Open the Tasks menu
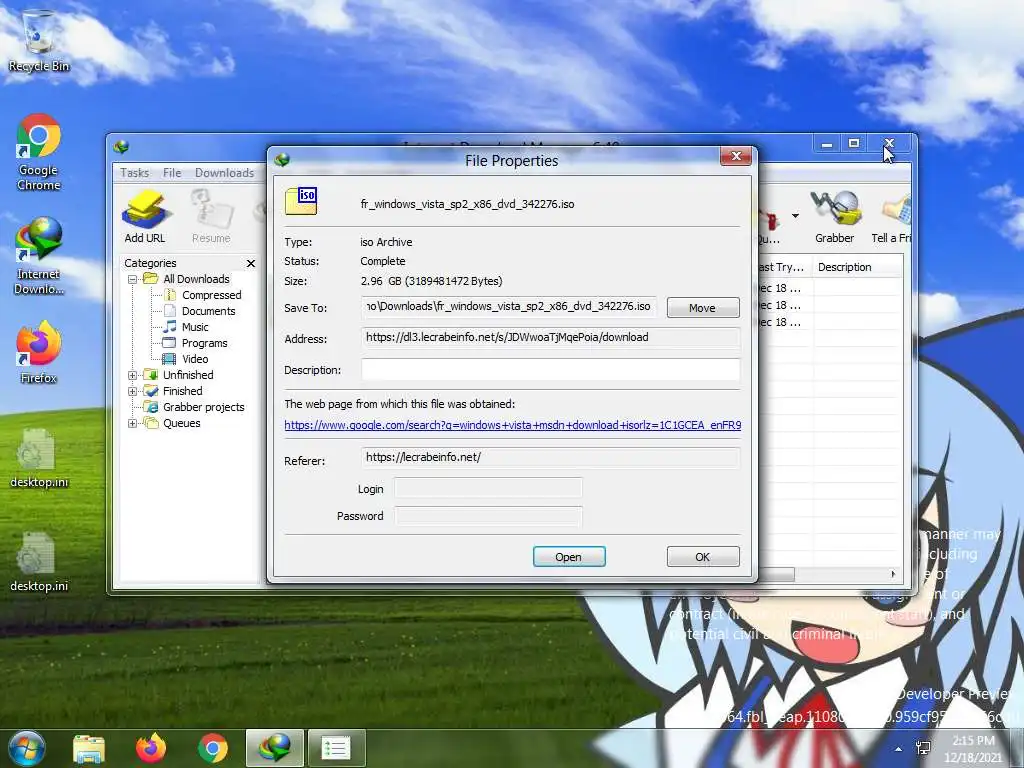The width and height of the screenshot is (1024, 768). point(135,172)
